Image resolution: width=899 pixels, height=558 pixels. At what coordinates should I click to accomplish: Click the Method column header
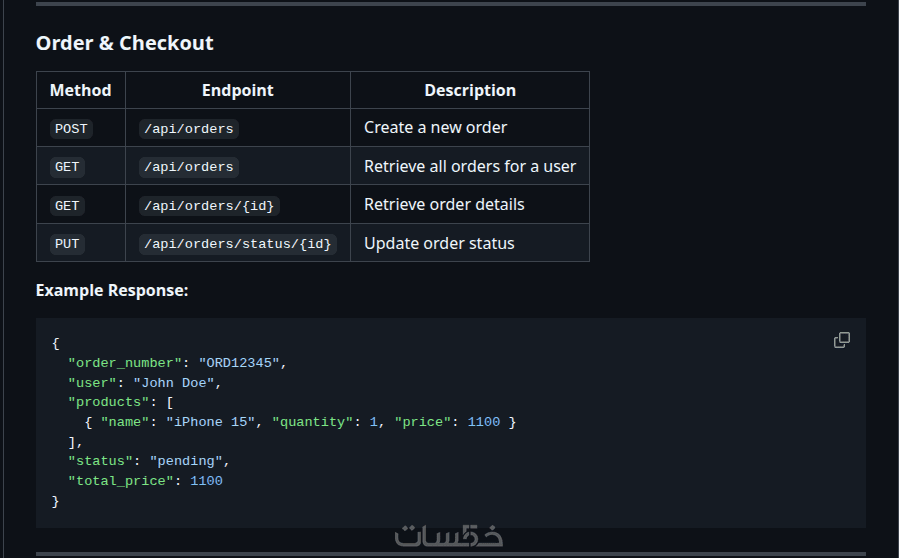tap(81, 90)
